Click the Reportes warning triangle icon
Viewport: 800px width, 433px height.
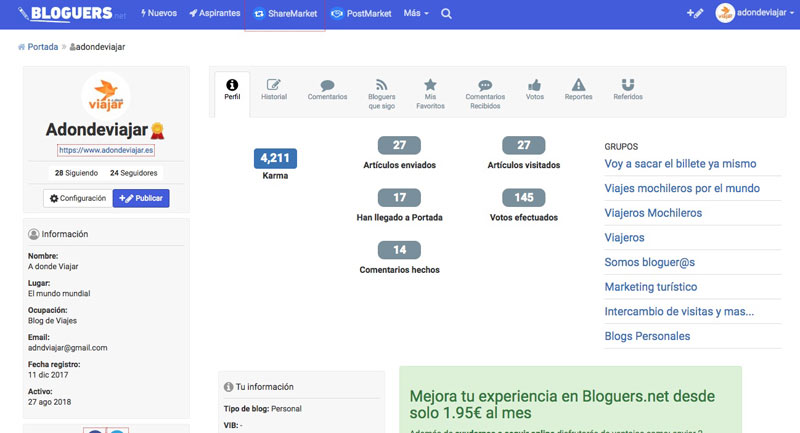[x=579, y=85]
